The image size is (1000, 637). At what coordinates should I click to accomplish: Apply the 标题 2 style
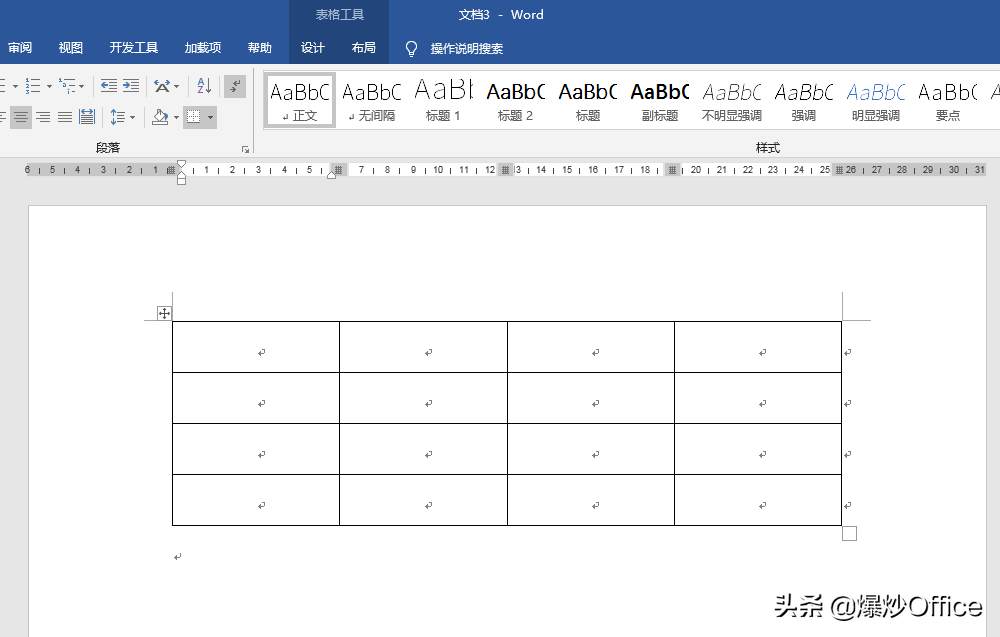pos(515,100)
